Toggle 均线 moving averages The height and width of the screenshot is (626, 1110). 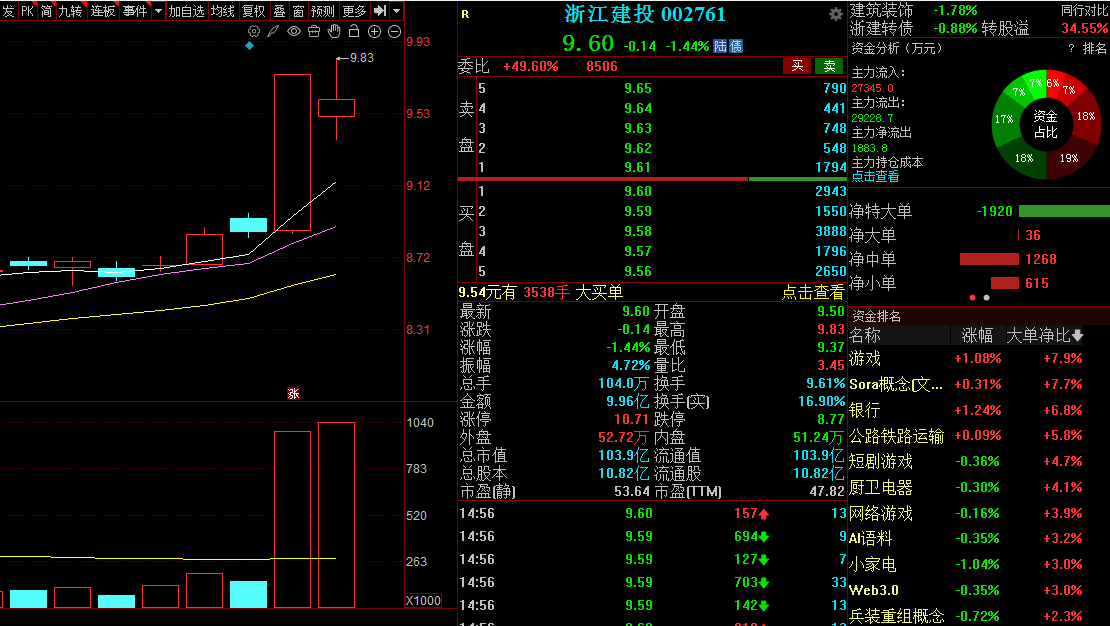[x=223, y=11]
